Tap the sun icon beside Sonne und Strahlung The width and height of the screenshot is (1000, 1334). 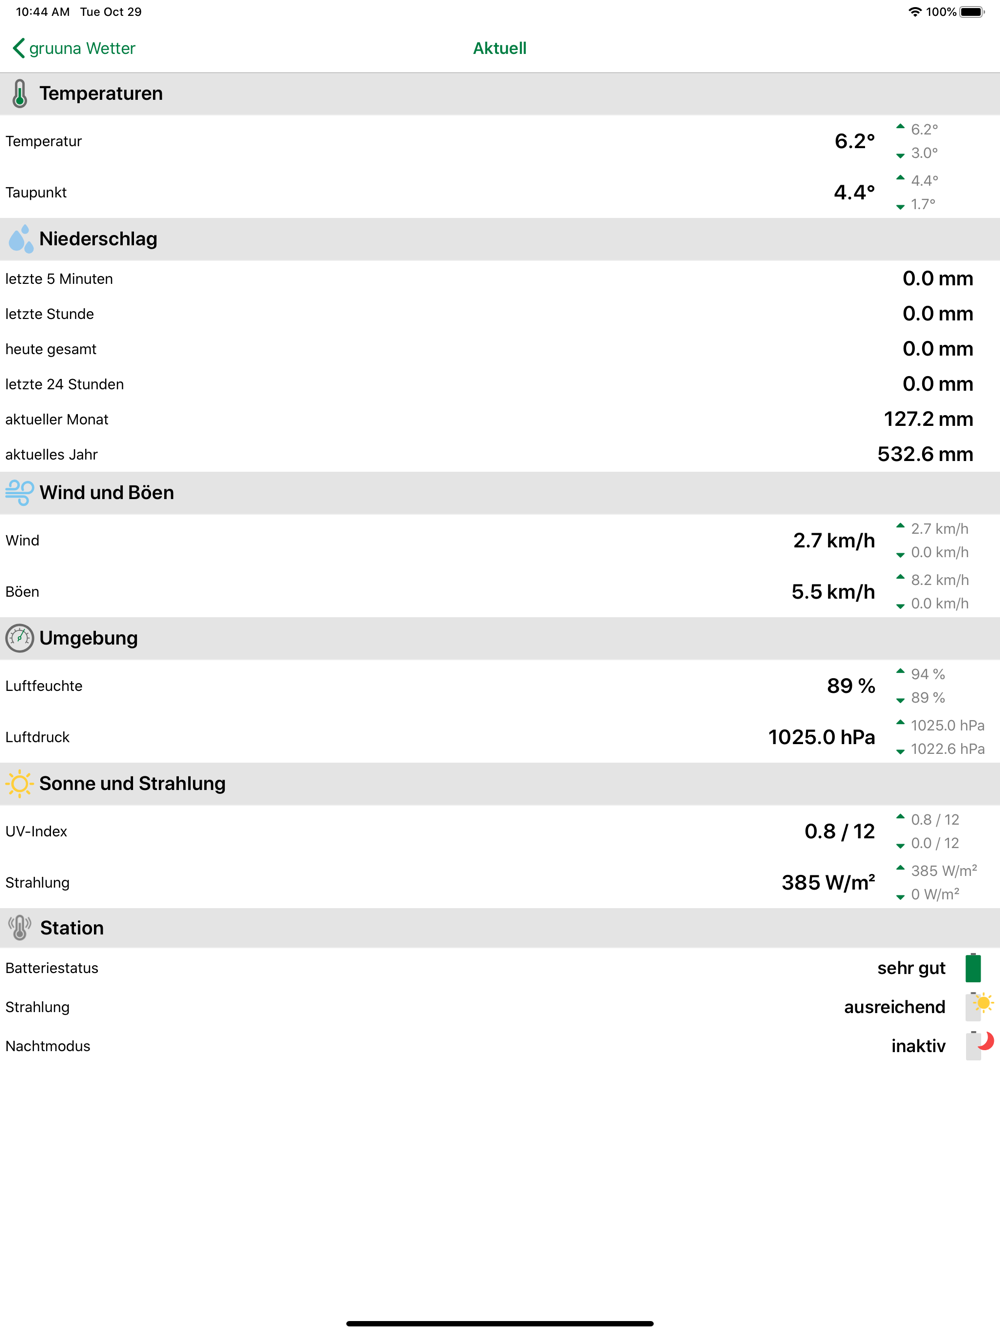tap(19, 784)
